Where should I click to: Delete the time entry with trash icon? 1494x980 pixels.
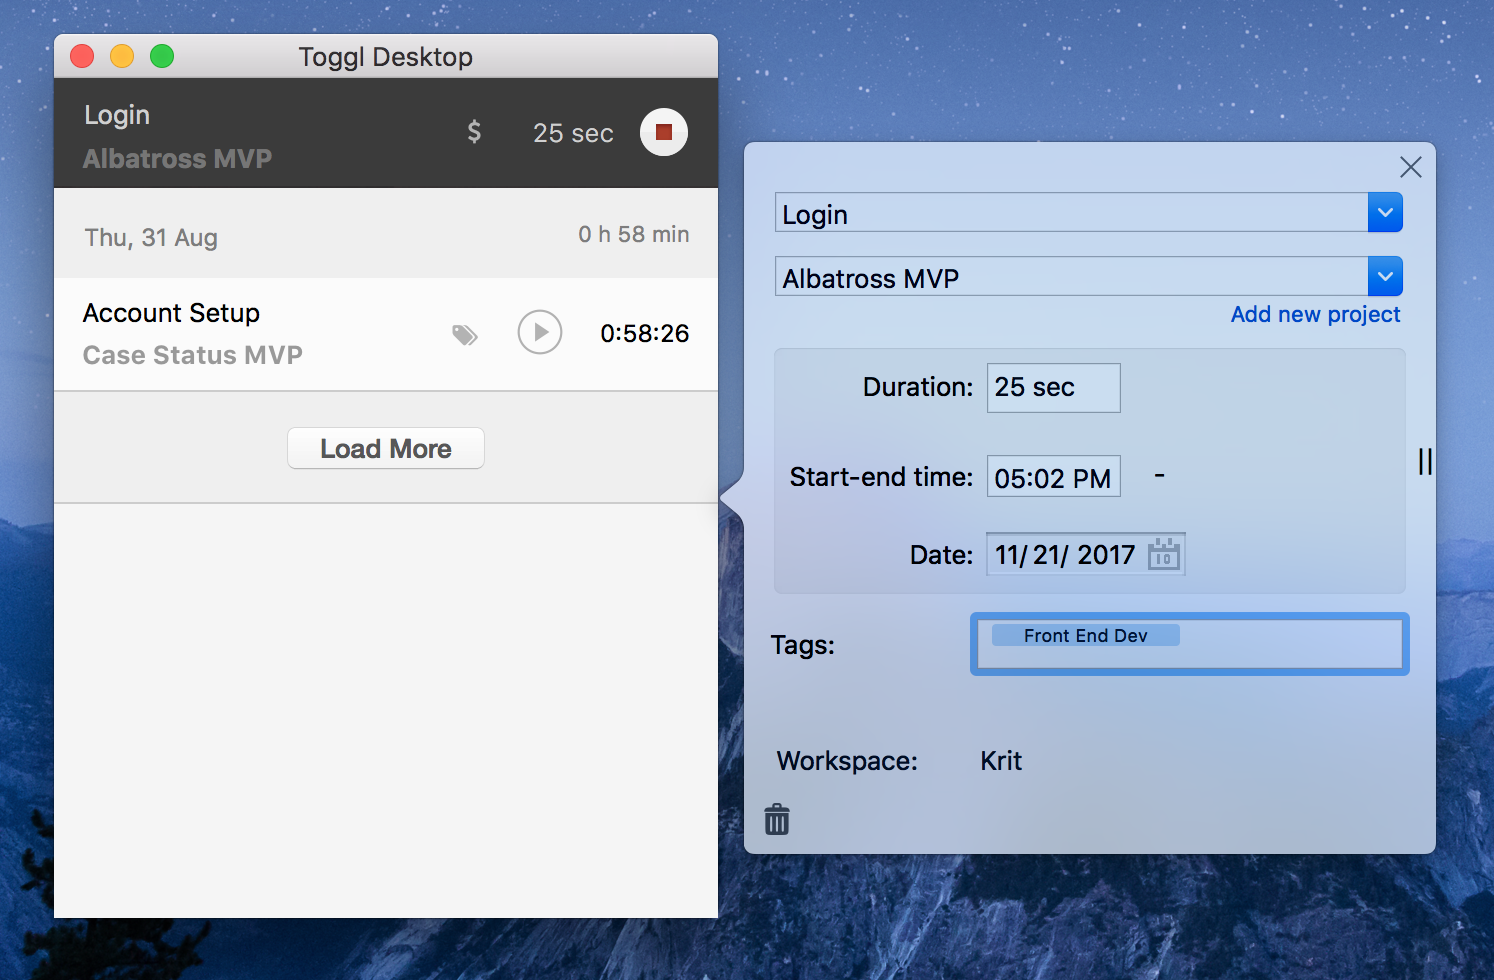[777, 819]
